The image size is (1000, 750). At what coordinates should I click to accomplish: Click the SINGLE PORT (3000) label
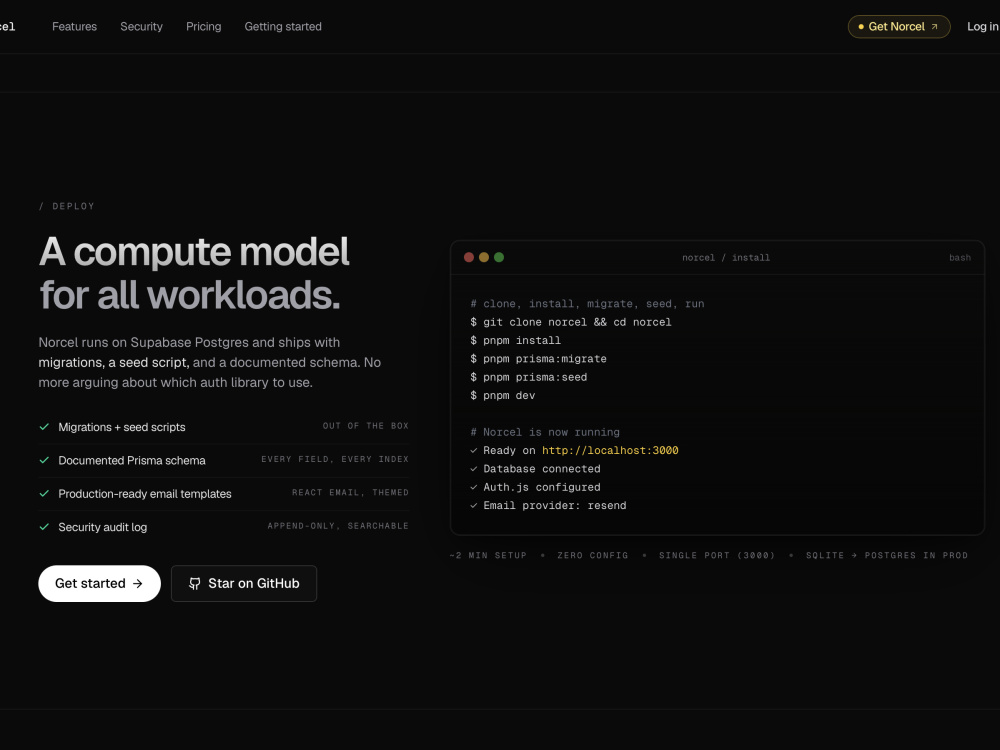(x=717, y=555)
